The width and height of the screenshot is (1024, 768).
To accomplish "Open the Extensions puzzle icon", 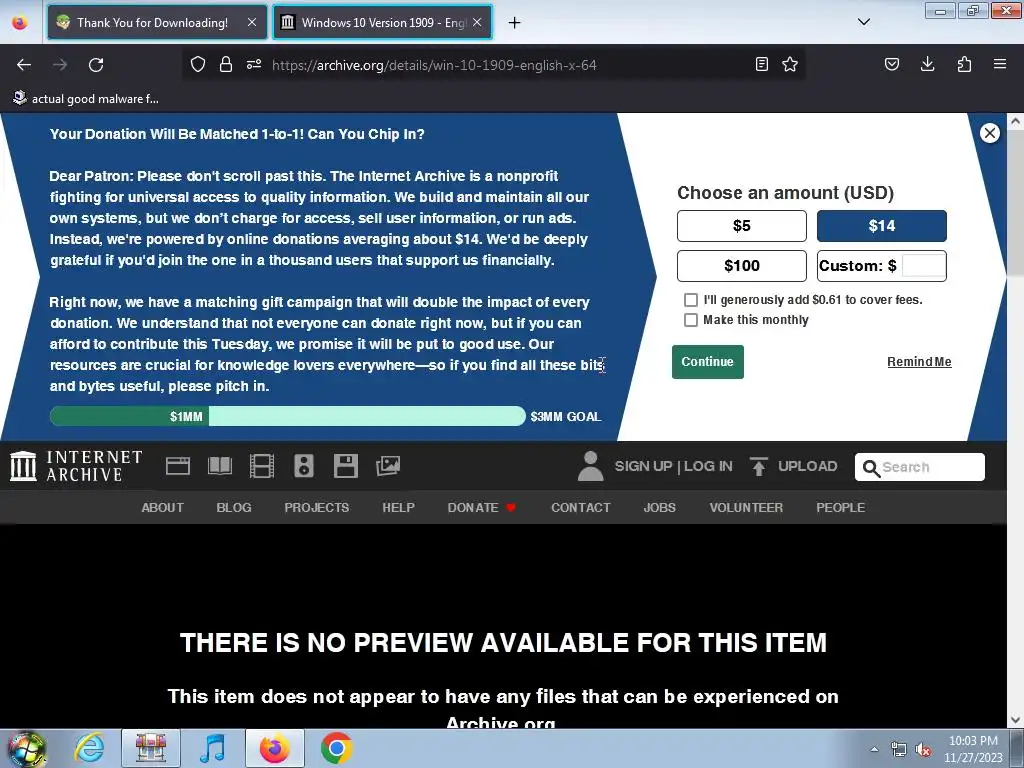I will click(x=964, y=64).
